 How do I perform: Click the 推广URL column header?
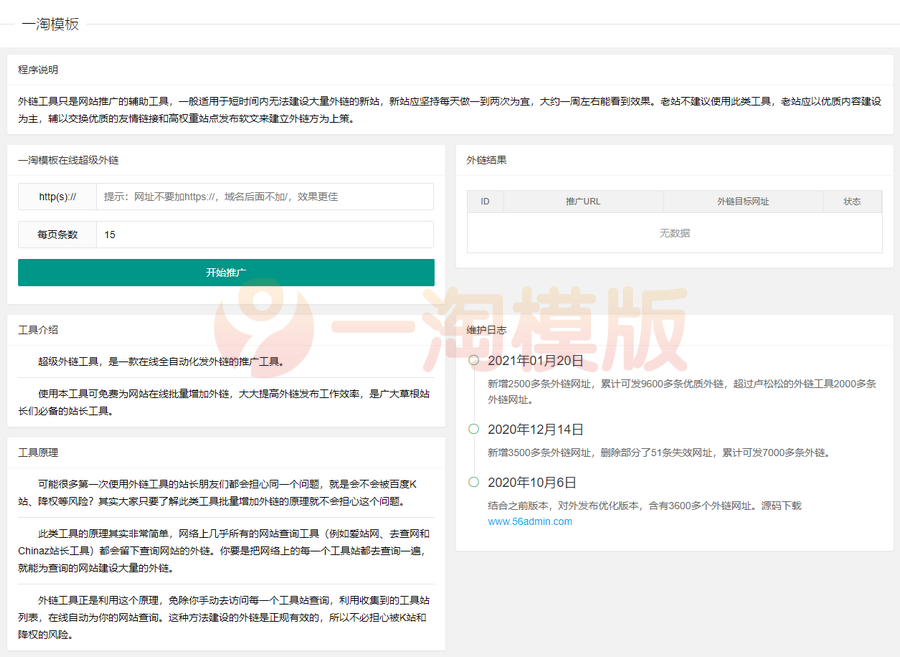[583, 201]
